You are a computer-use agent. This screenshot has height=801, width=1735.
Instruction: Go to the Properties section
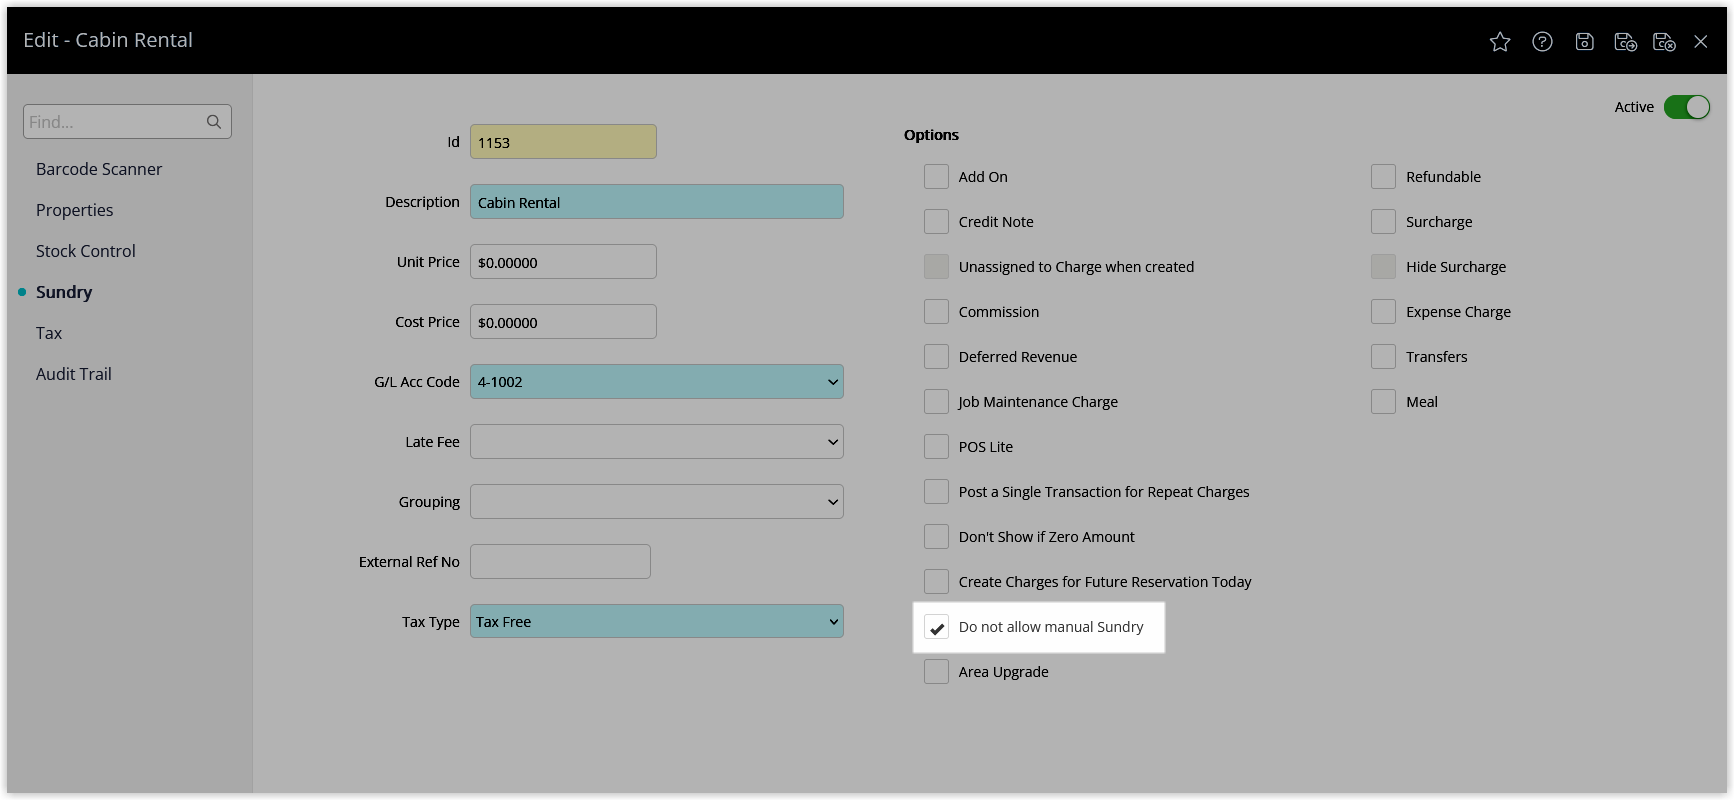[x=75, y=210]
